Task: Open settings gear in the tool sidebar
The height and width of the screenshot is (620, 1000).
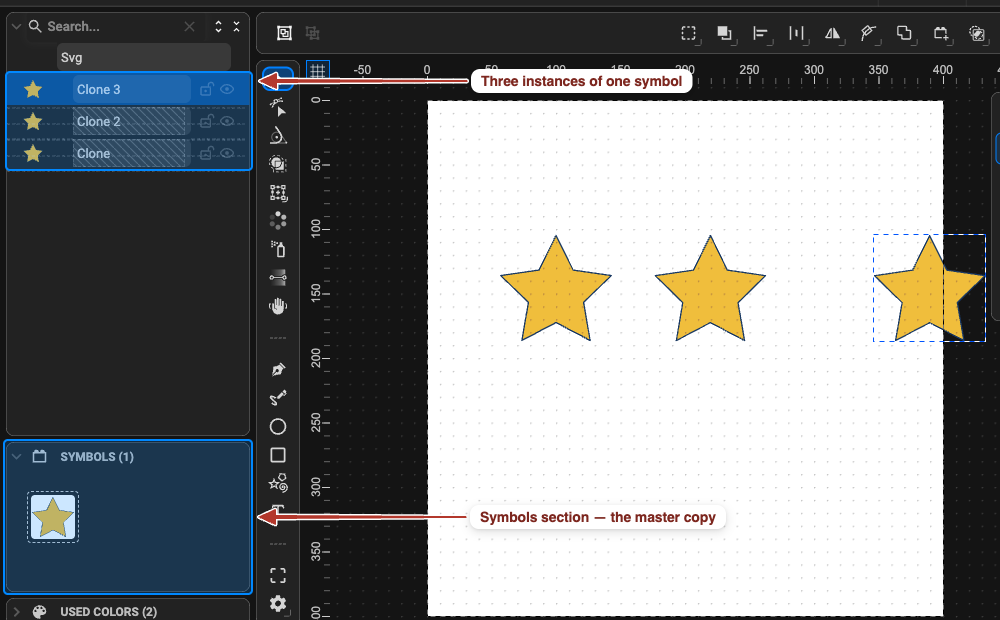Action: pyautogui.click(x=277, y=603)
